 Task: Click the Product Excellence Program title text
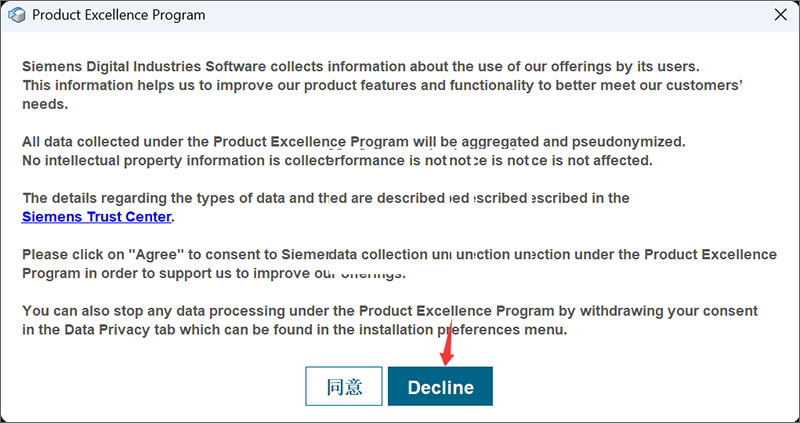pyautogui.click(x=119, y=16)
